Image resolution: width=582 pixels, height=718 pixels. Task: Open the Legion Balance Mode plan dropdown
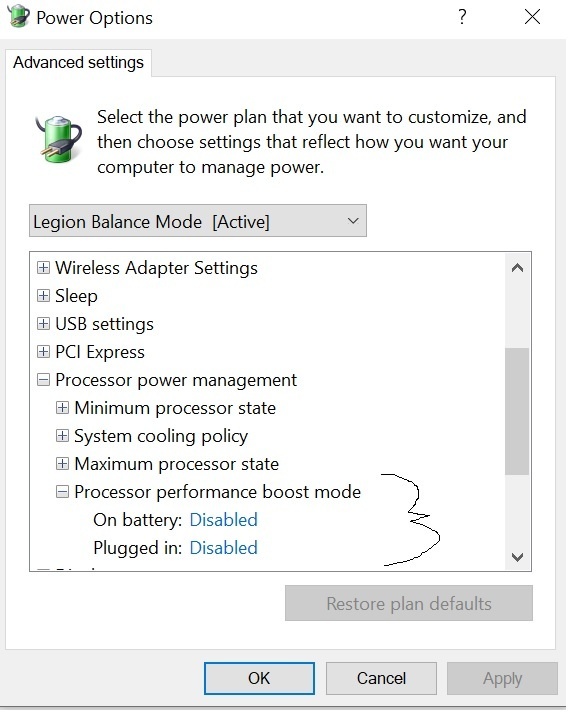(x=198, y=221)
